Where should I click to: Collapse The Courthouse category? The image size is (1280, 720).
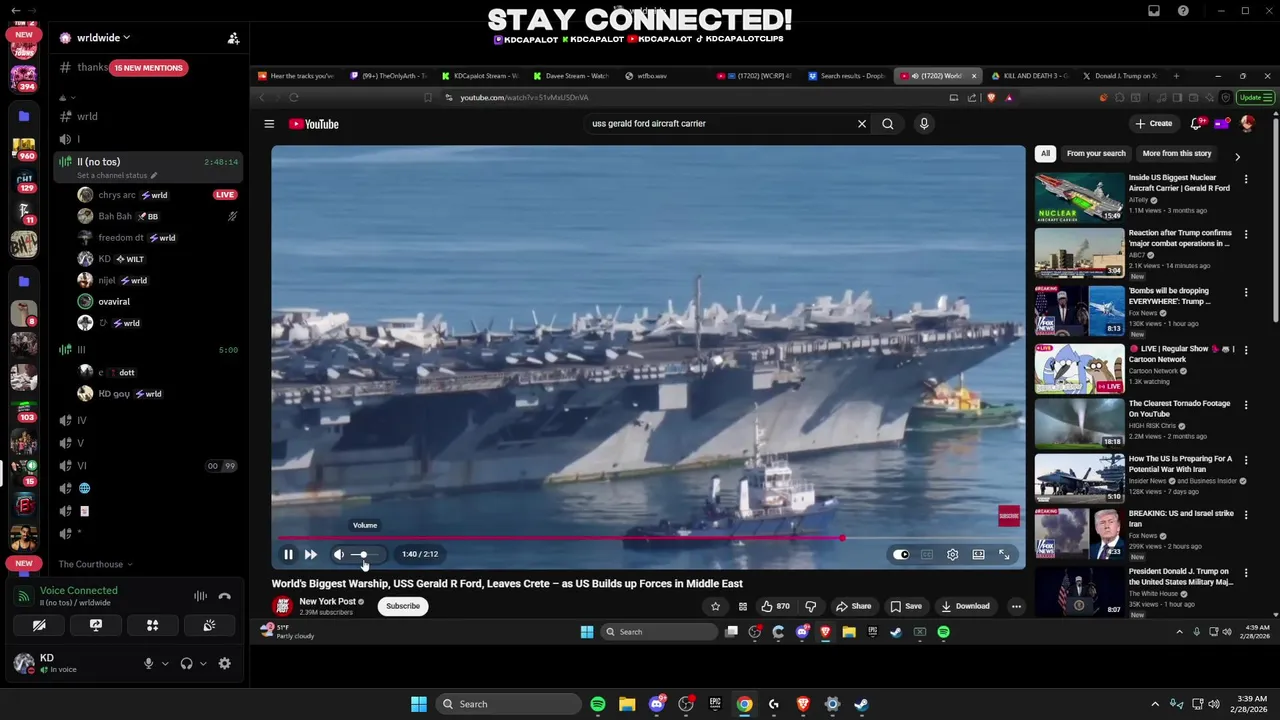[x=95, y=564]
